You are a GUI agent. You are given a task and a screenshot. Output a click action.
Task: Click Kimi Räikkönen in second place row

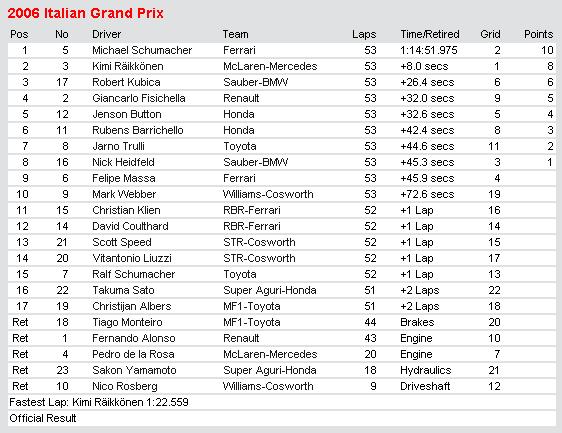[x=128, y=66]
